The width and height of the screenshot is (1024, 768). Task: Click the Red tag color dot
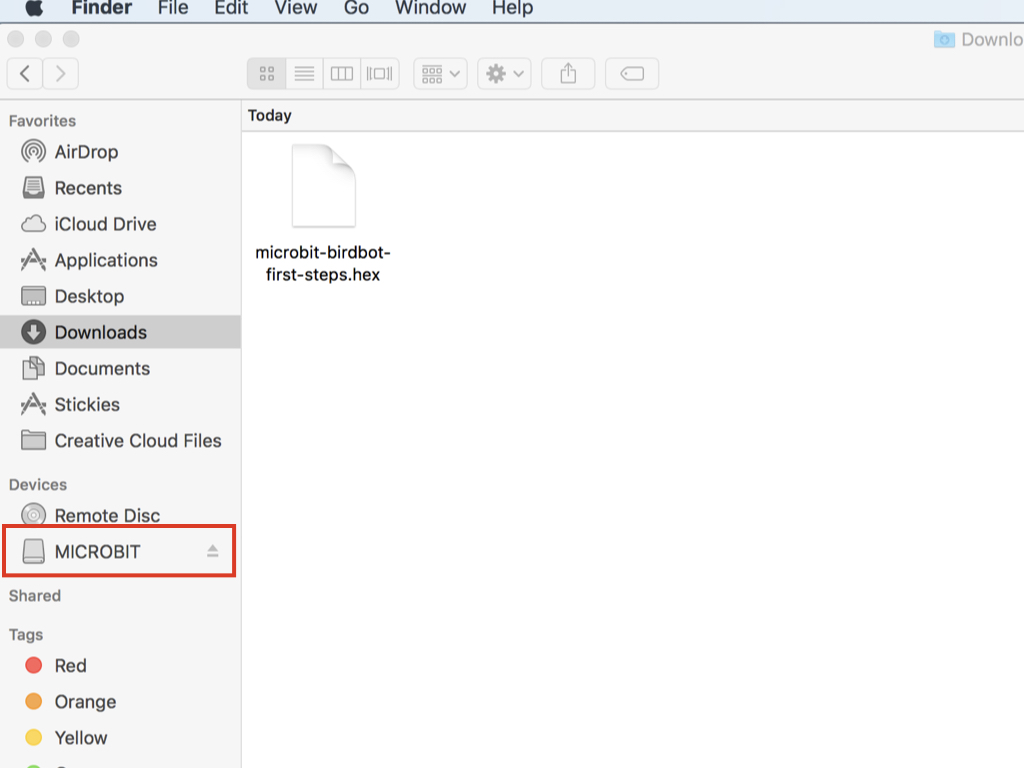pyautogui.click(x=33, y=665)
